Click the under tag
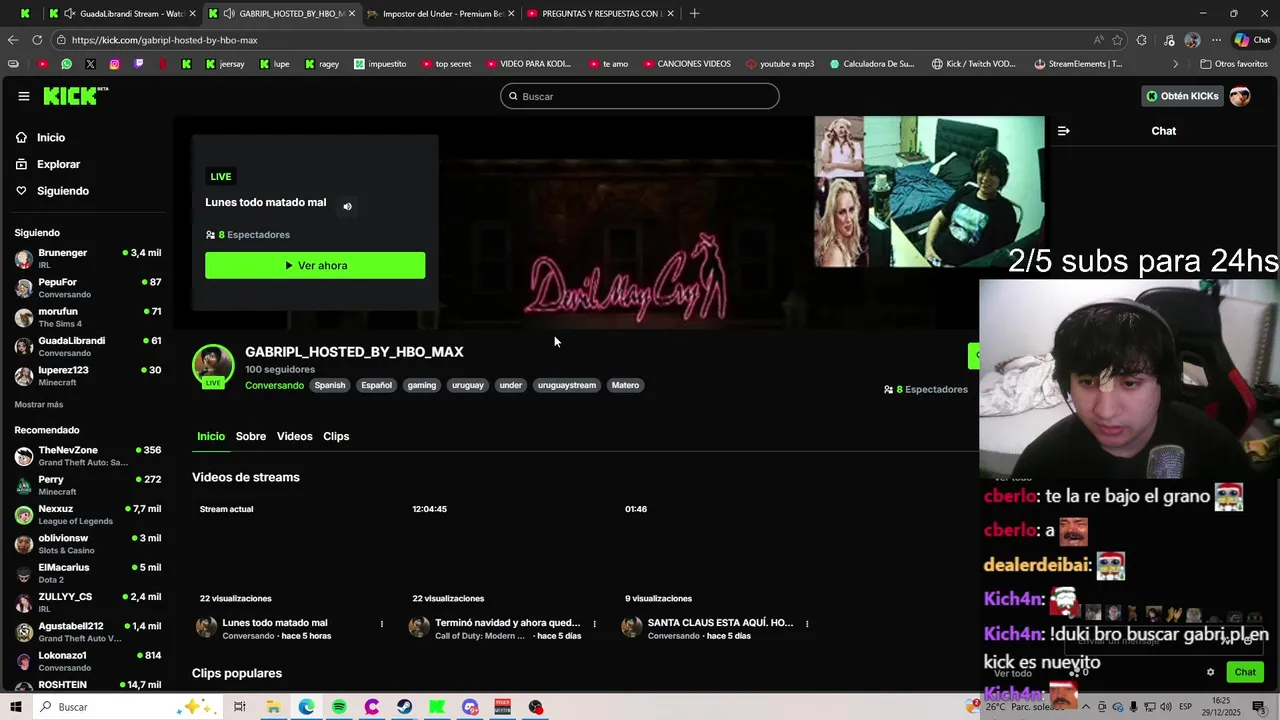Screen dimensions: 1280x720 510,385
